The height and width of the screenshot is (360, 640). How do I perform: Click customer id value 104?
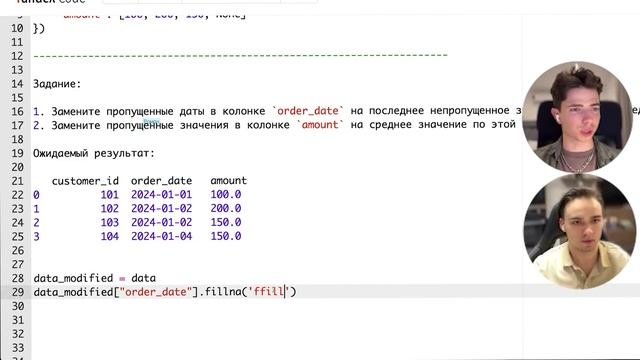pyautogui.click(x=109, y=236)
